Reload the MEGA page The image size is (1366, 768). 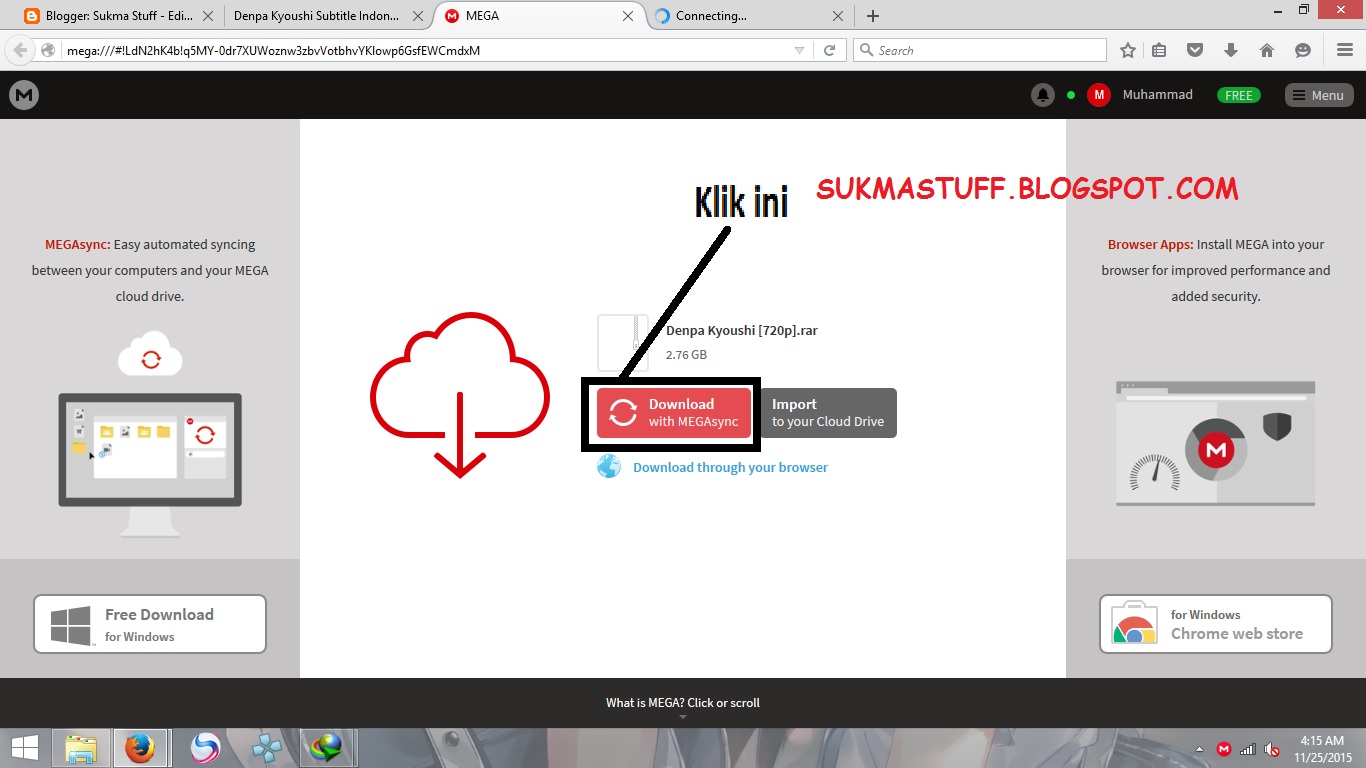click(830, 49)
